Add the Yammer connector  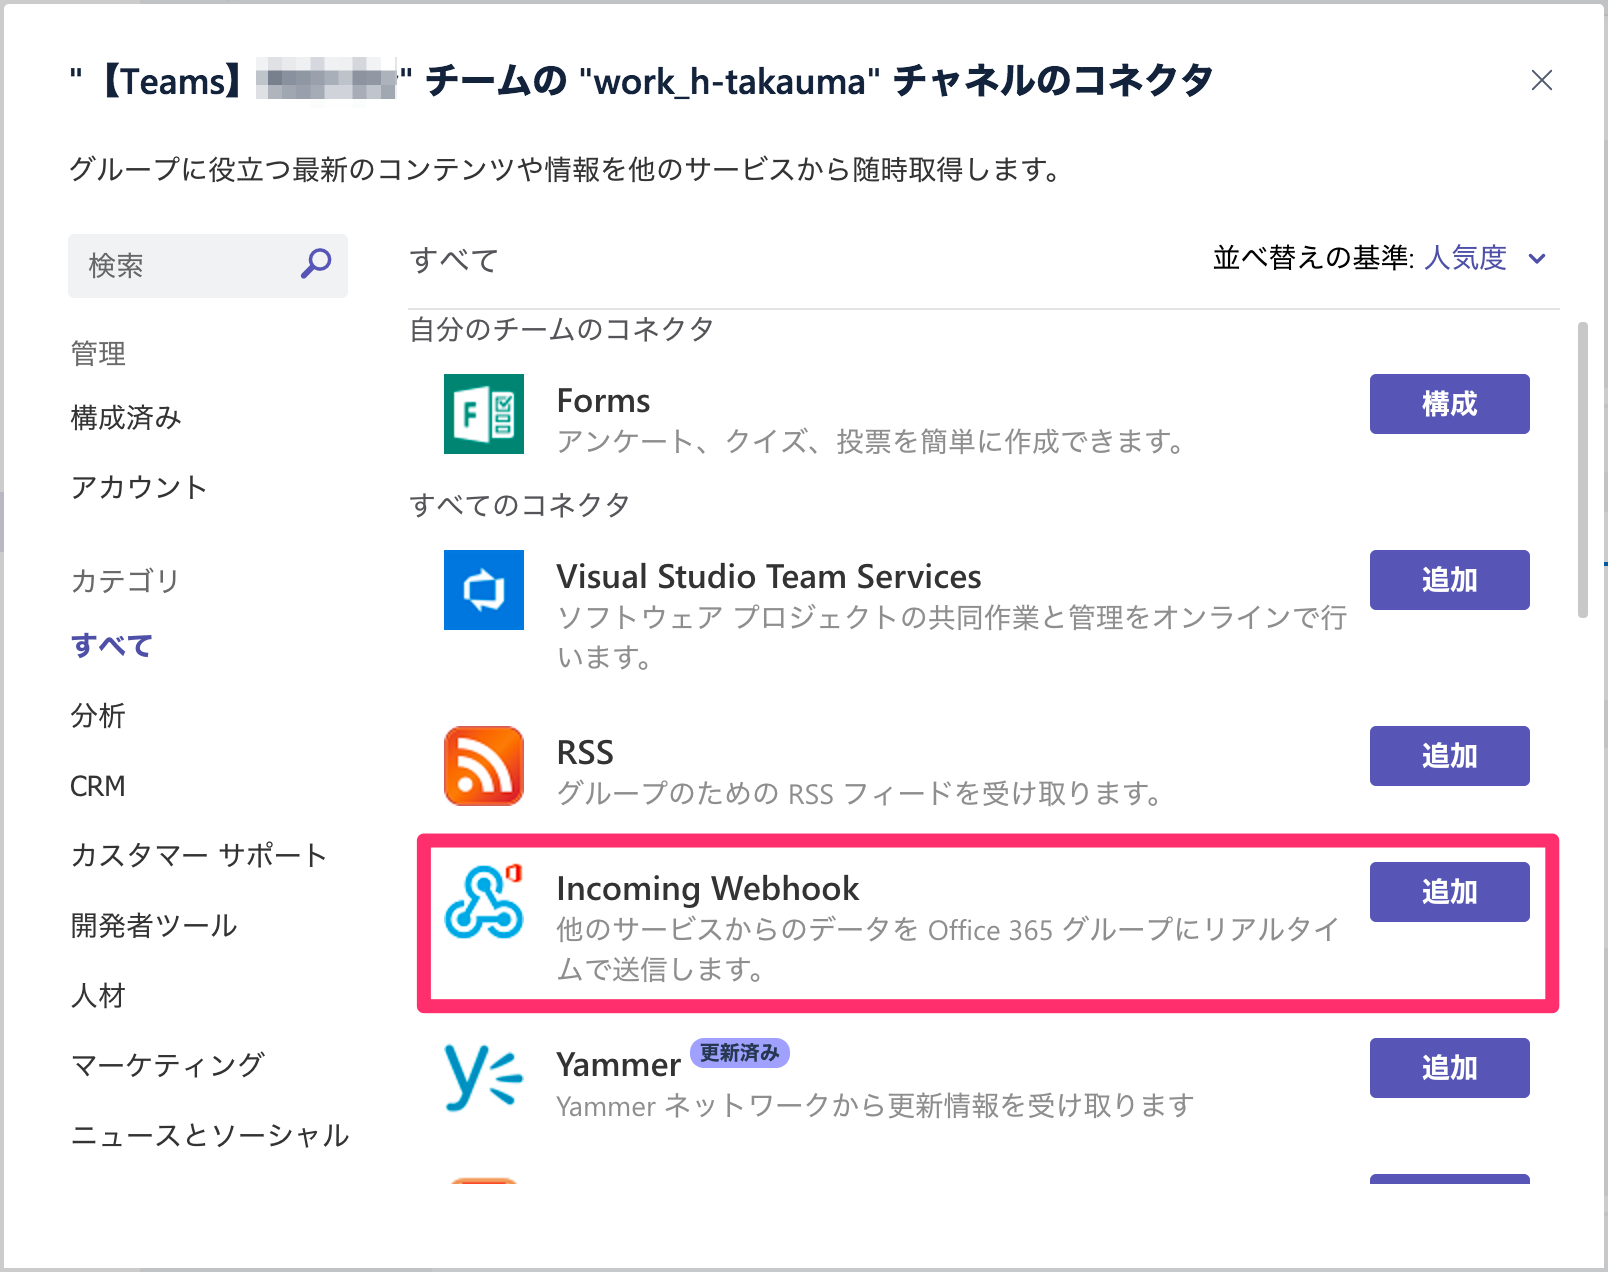pos(1450,1068)
